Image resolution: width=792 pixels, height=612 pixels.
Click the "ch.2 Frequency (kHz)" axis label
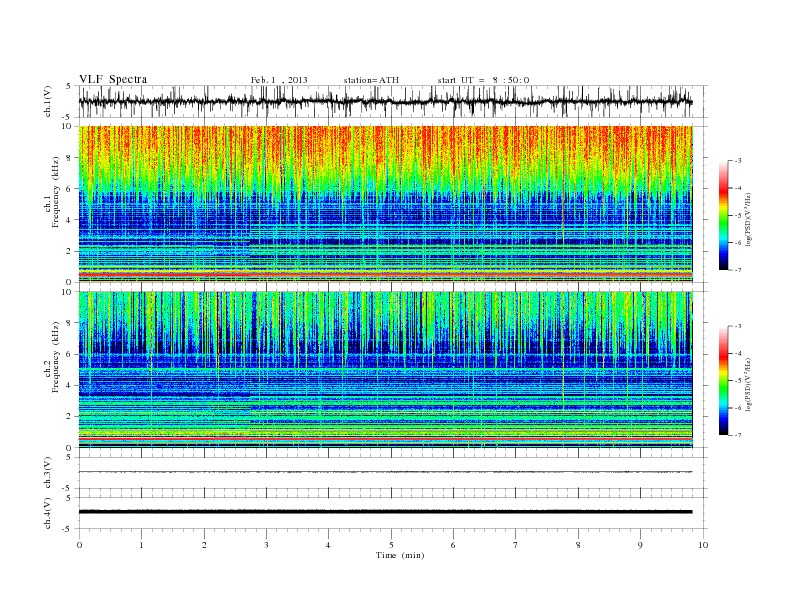point(52,356)
